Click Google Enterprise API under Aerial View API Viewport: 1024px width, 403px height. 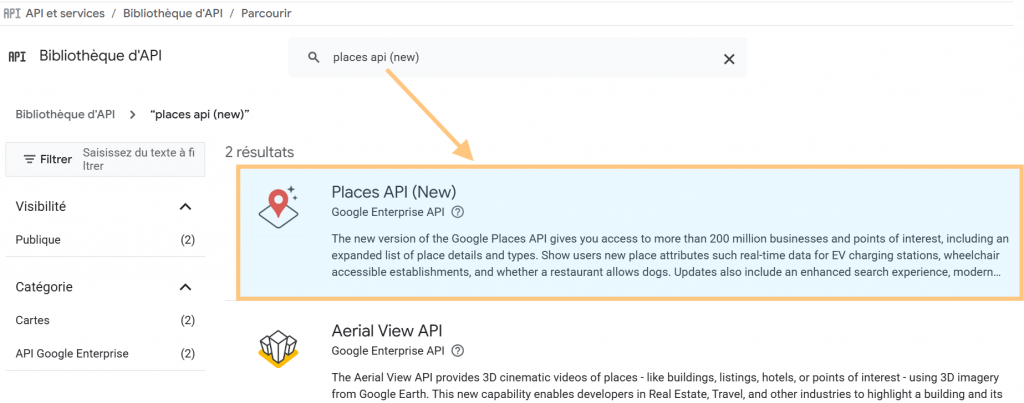[389, 351]
